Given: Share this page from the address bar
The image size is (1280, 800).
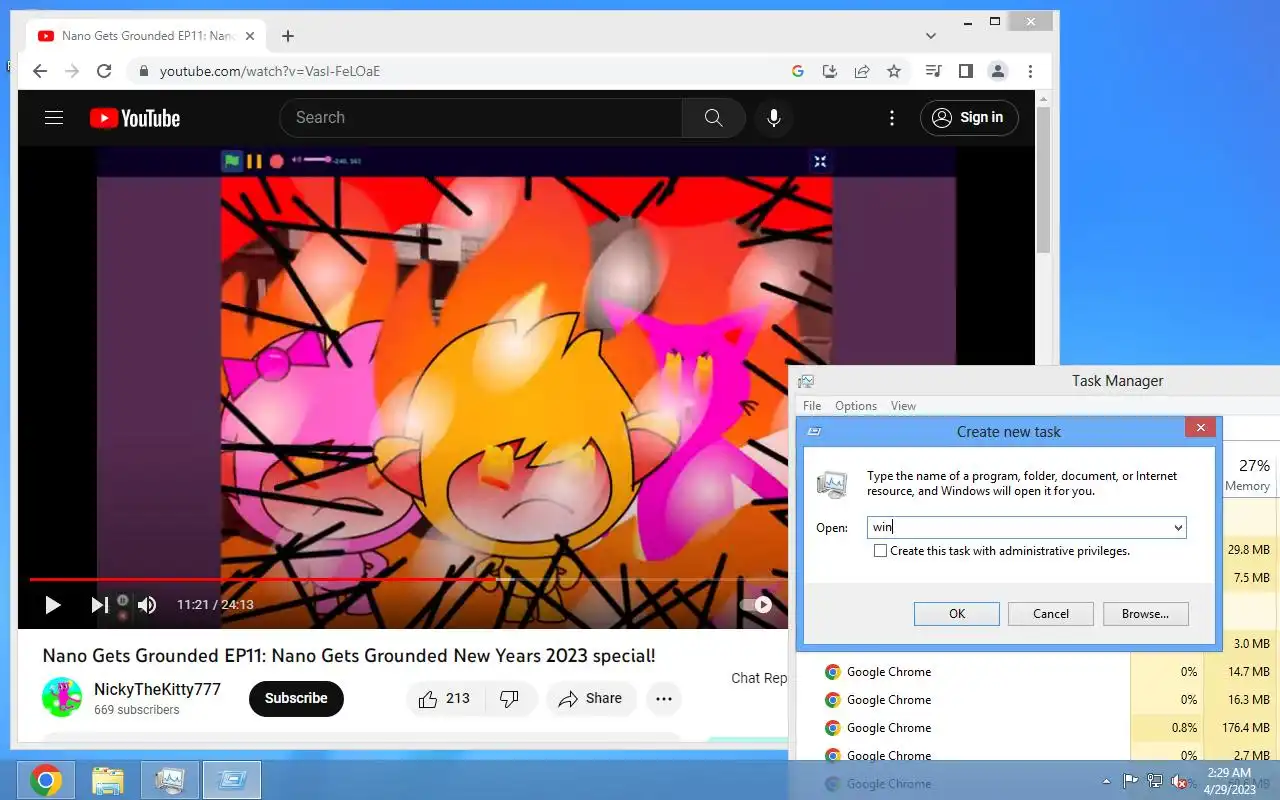Looking at the screenshot, I should [861, 71].
